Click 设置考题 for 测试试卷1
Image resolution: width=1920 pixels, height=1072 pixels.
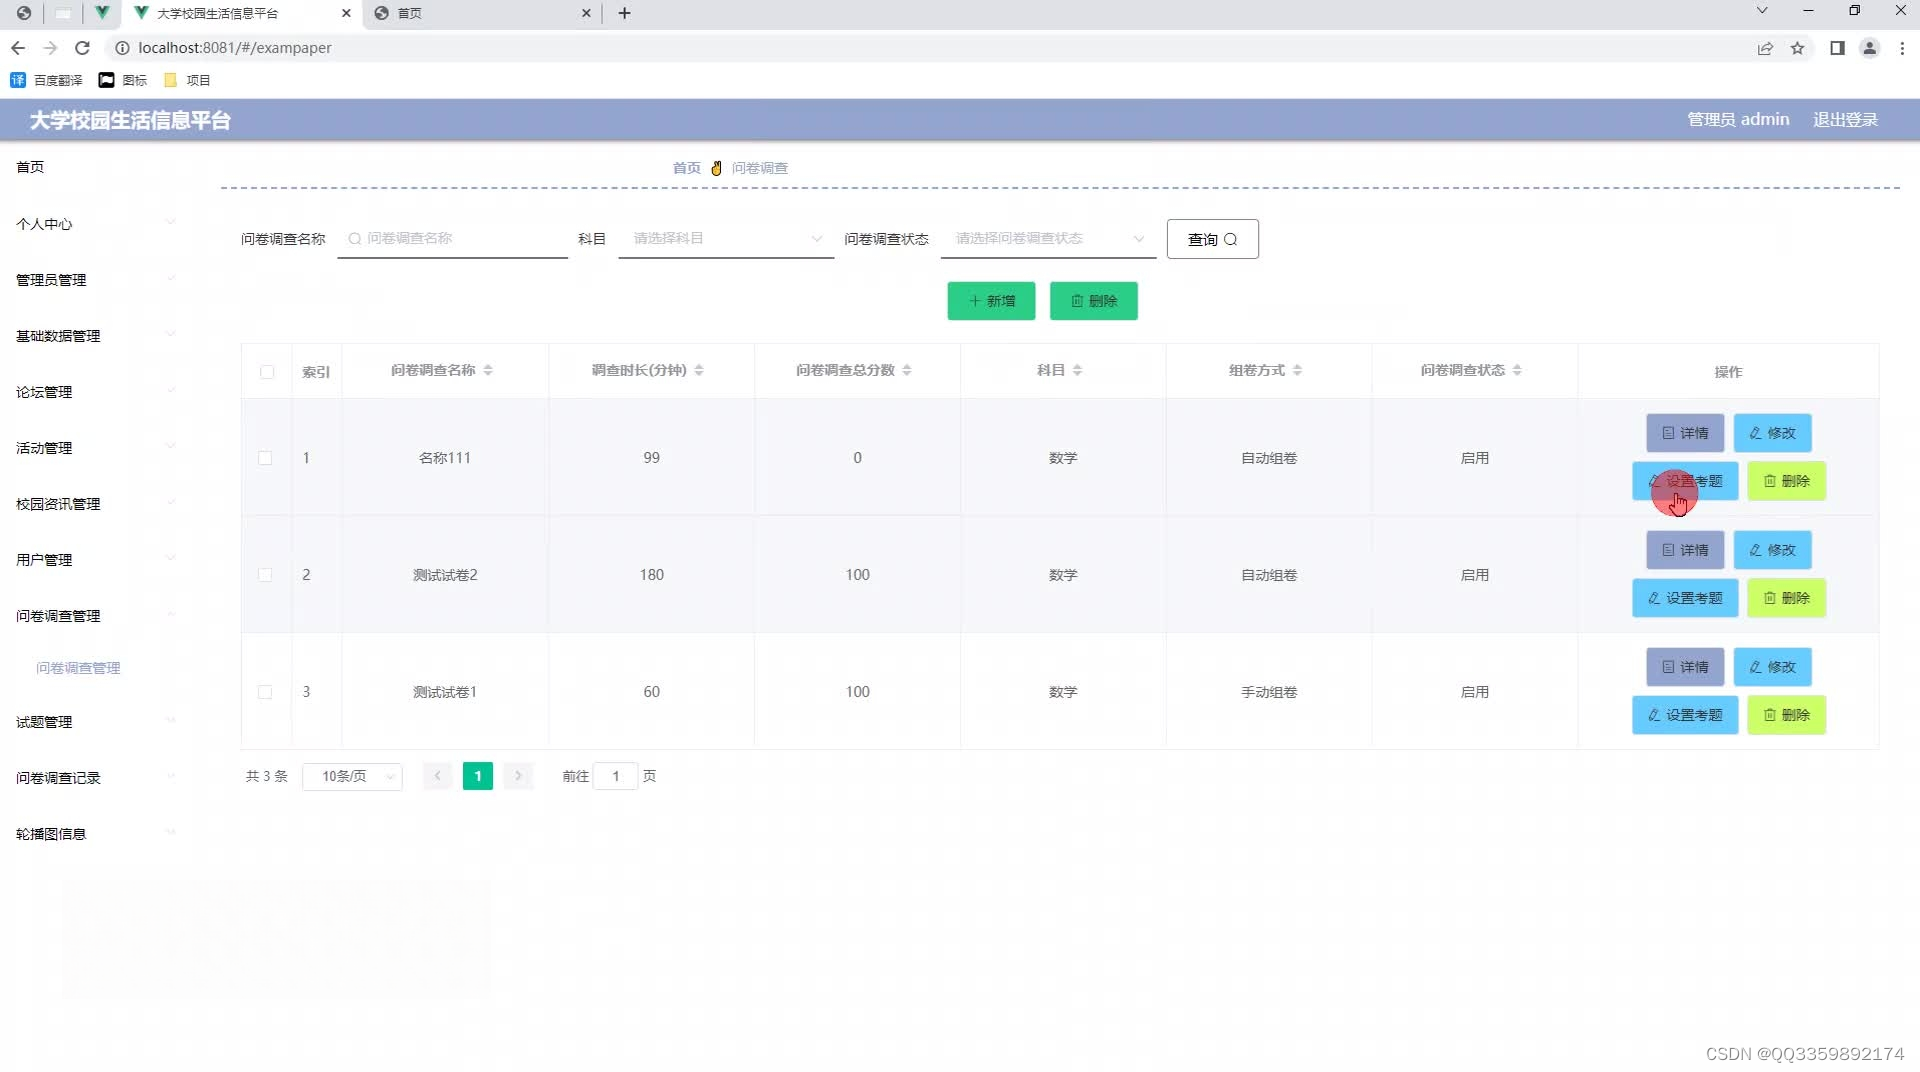click(1685, 715)
